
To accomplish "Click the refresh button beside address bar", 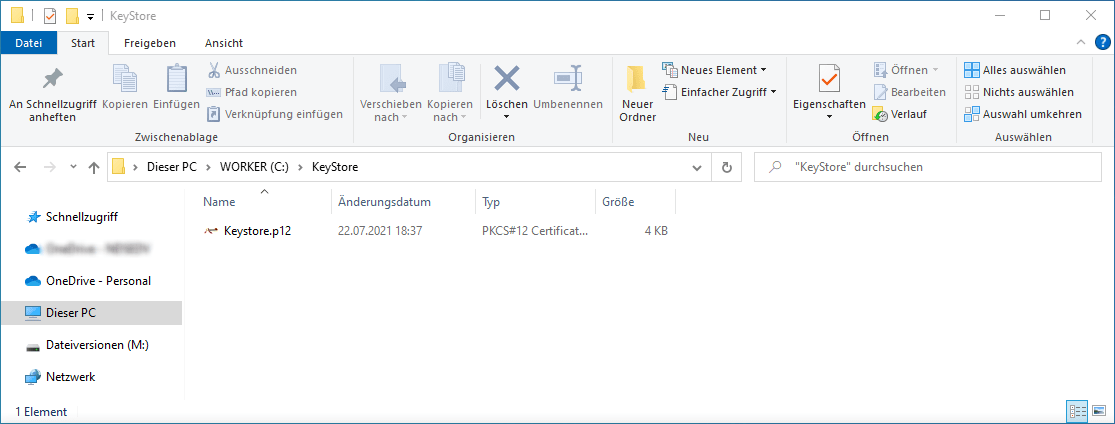I will [726, 167].
